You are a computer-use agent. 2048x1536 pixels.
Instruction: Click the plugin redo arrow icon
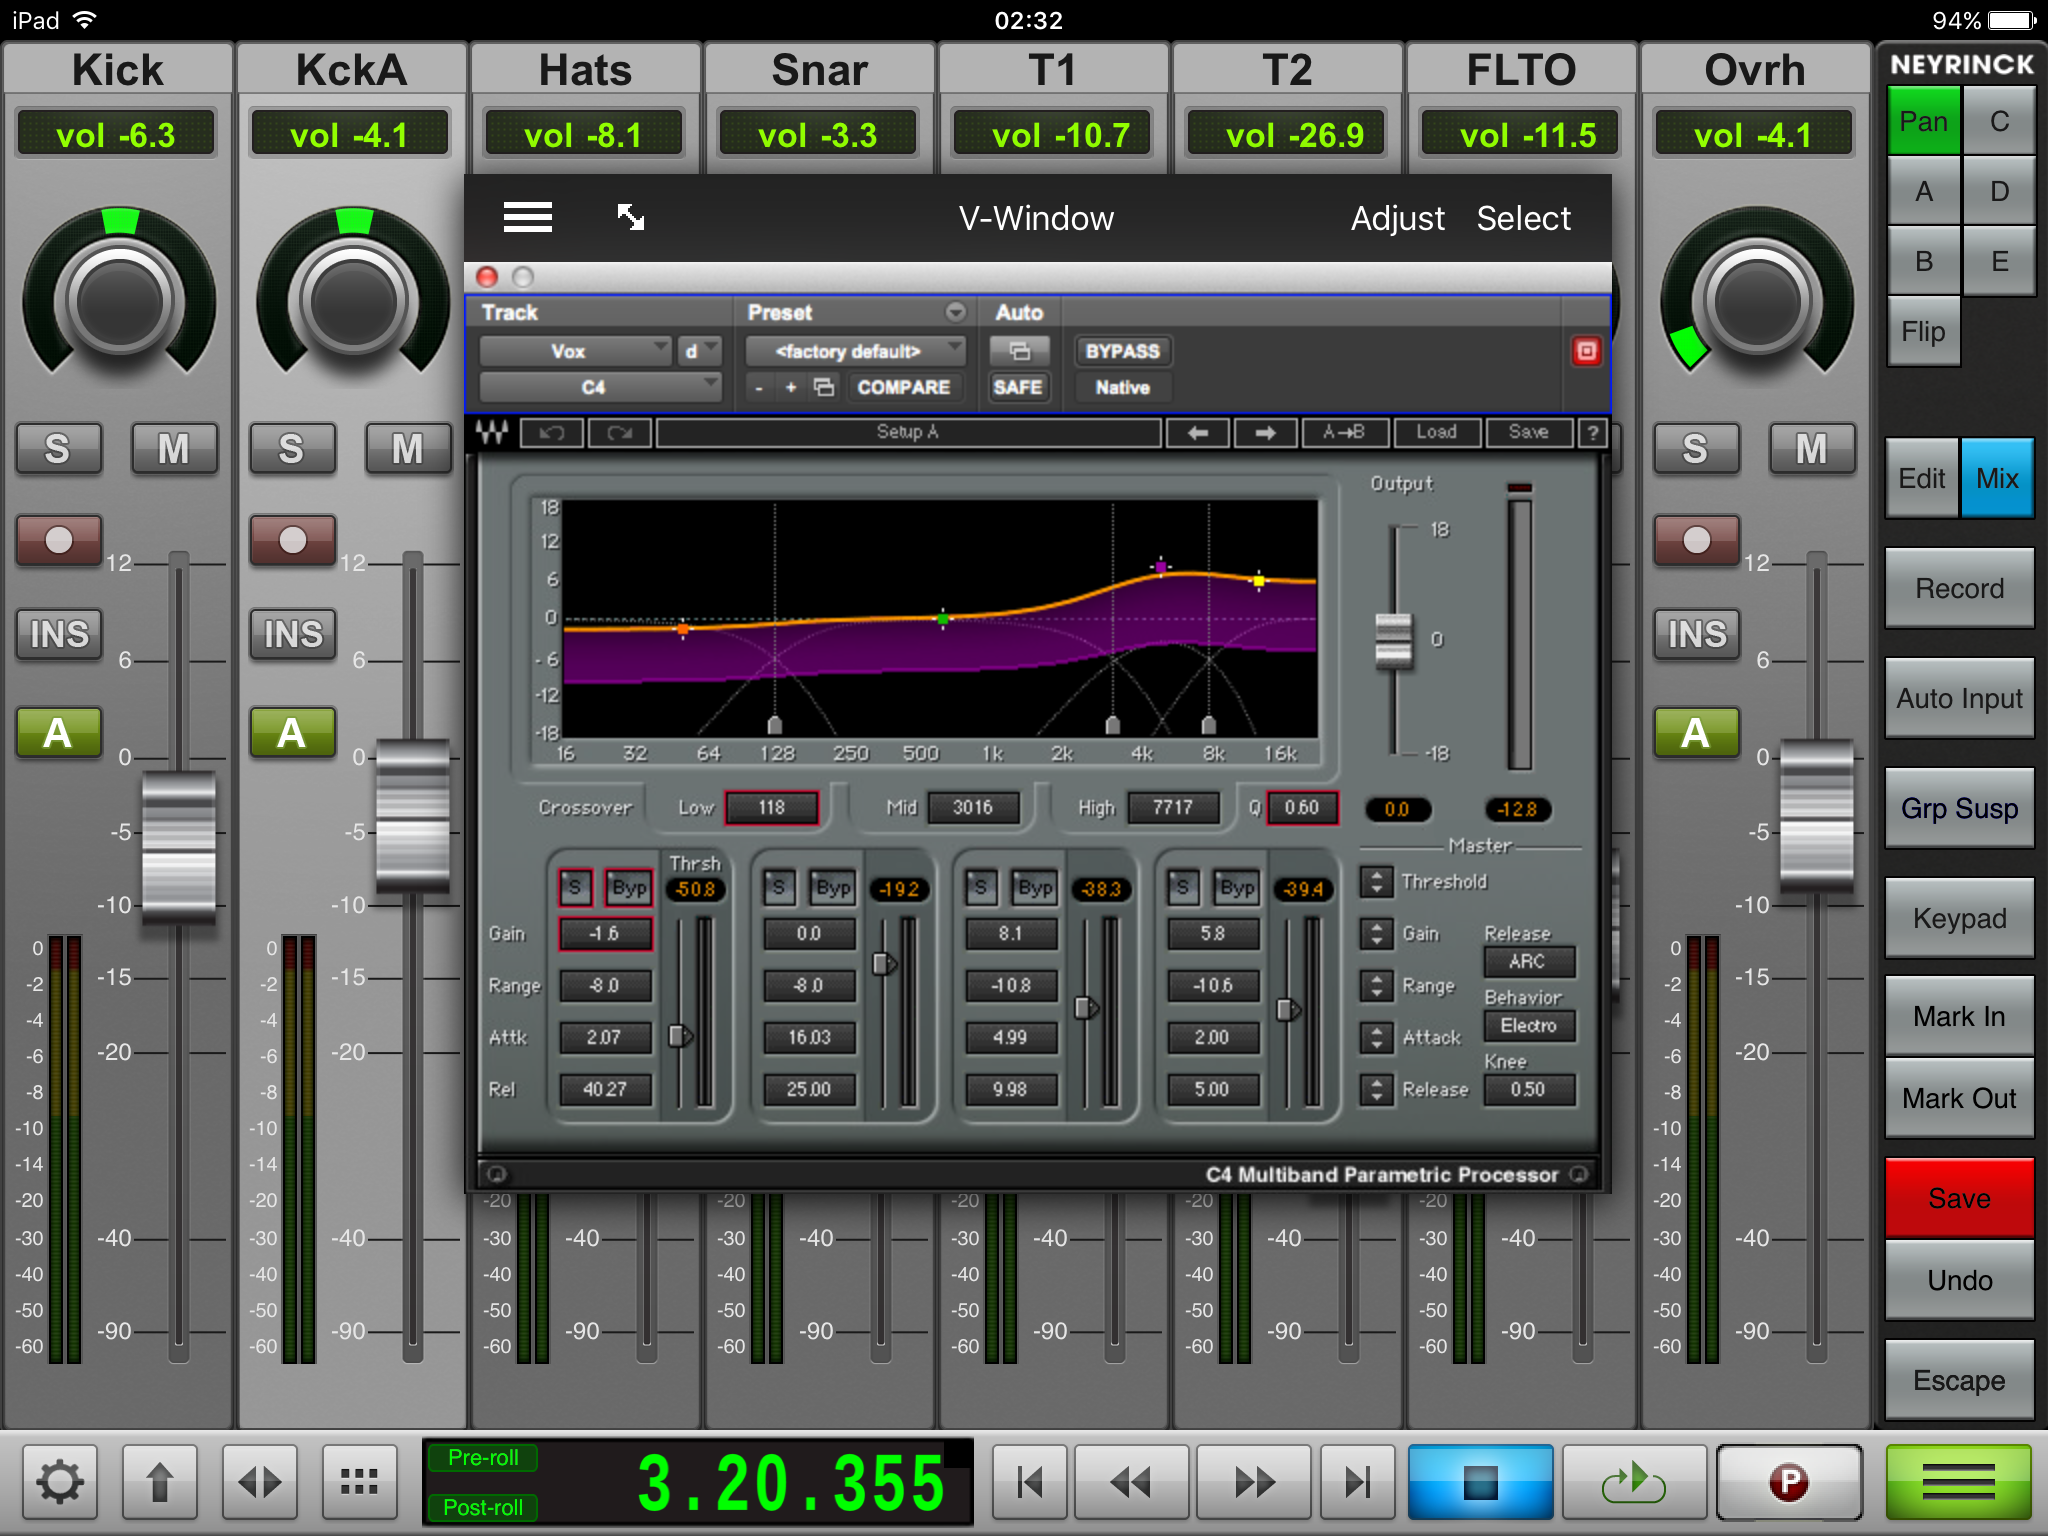(620, 433)
